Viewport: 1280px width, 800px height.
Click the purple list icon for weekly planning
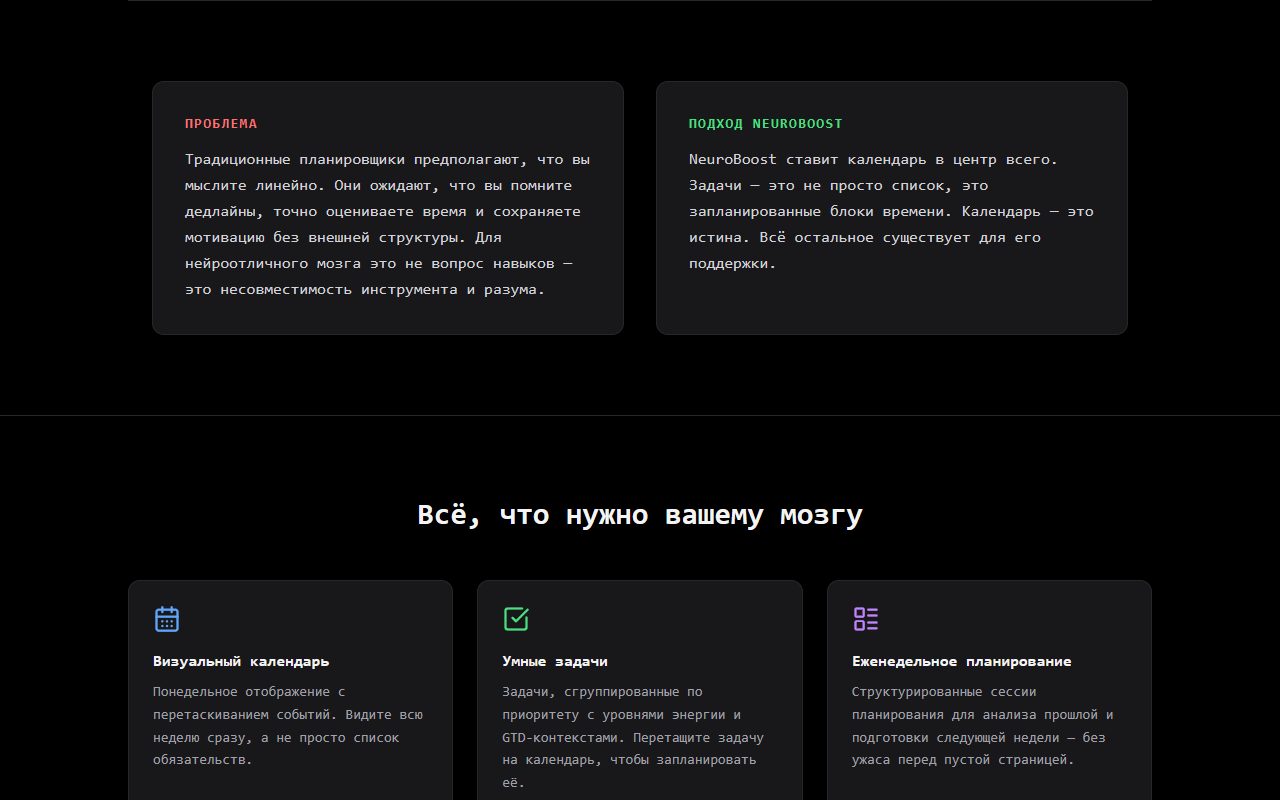(x=866, y=619)
